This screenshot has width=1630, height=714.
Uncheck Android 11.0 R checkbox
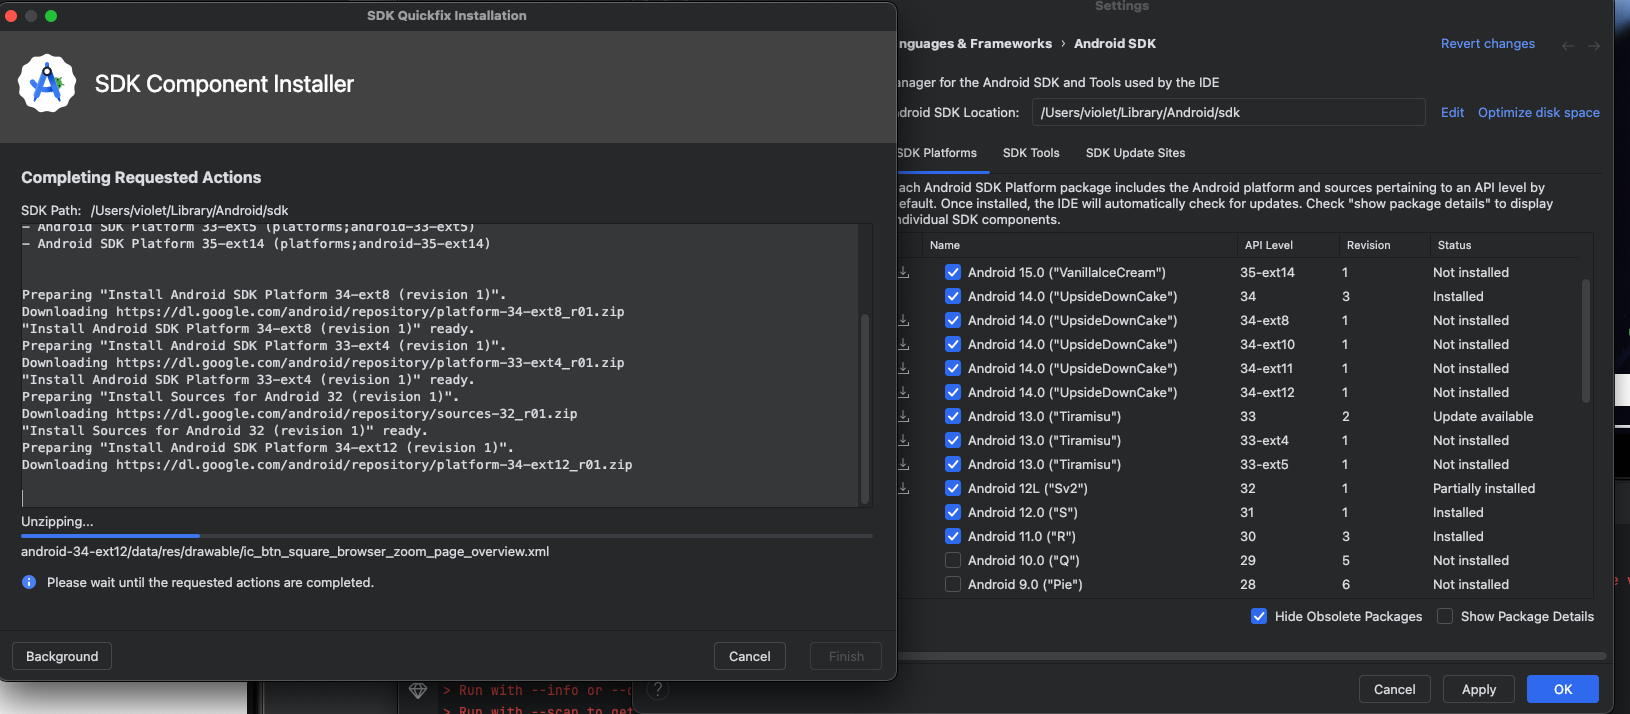953,536
